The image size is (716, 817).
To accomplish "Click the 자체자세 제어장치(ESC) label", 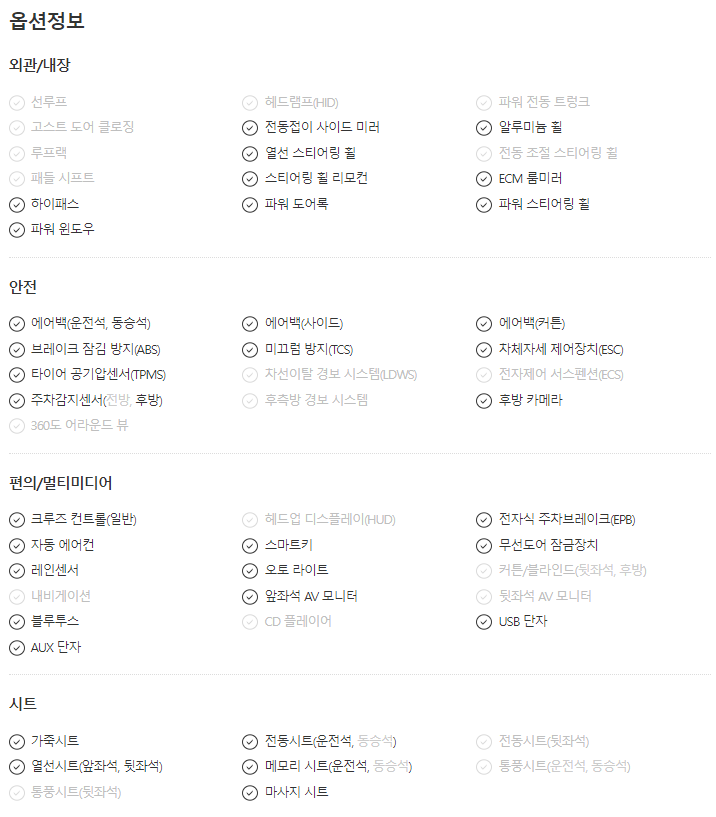I will coord(561,349).
